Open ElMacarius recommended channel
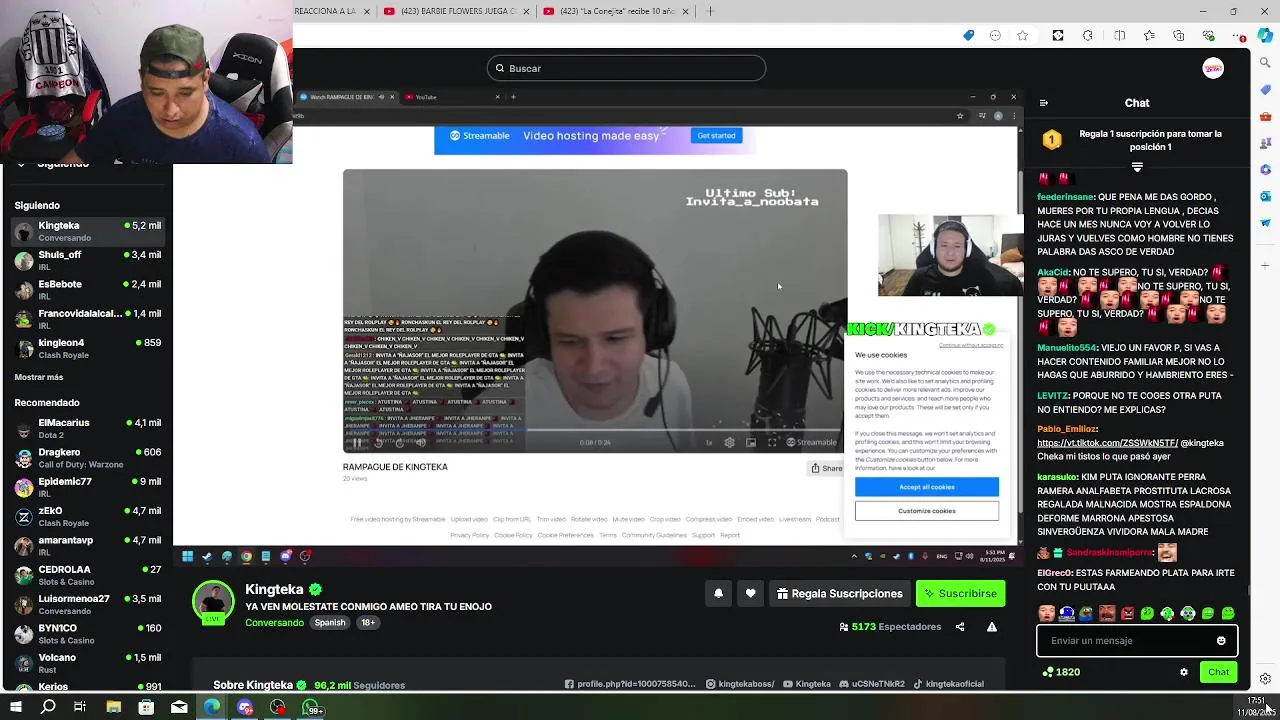This screenshot has height=720, width=1280. pyautogui.click(x=87, y=428)
